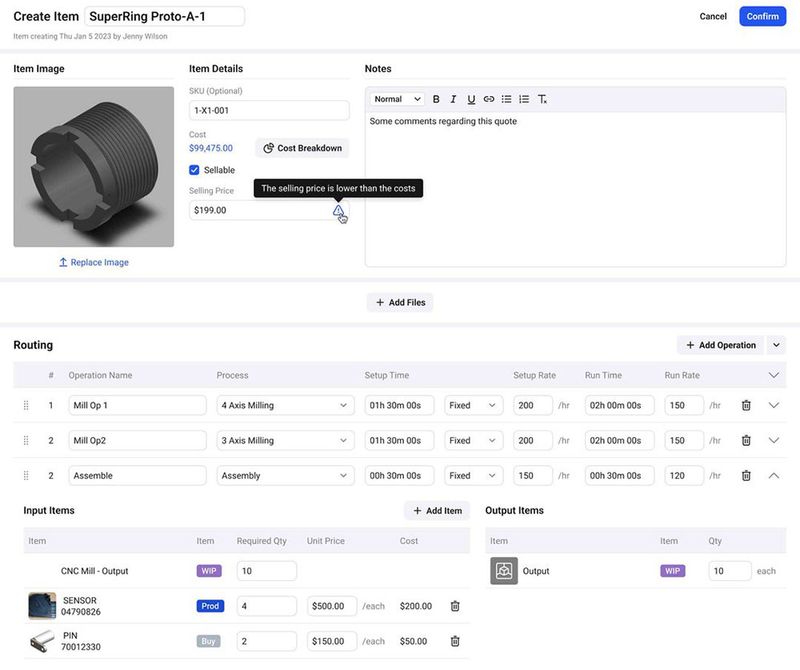
Task: Apply bold formatting in the Notes editor
Action: [x=436, y=98]
